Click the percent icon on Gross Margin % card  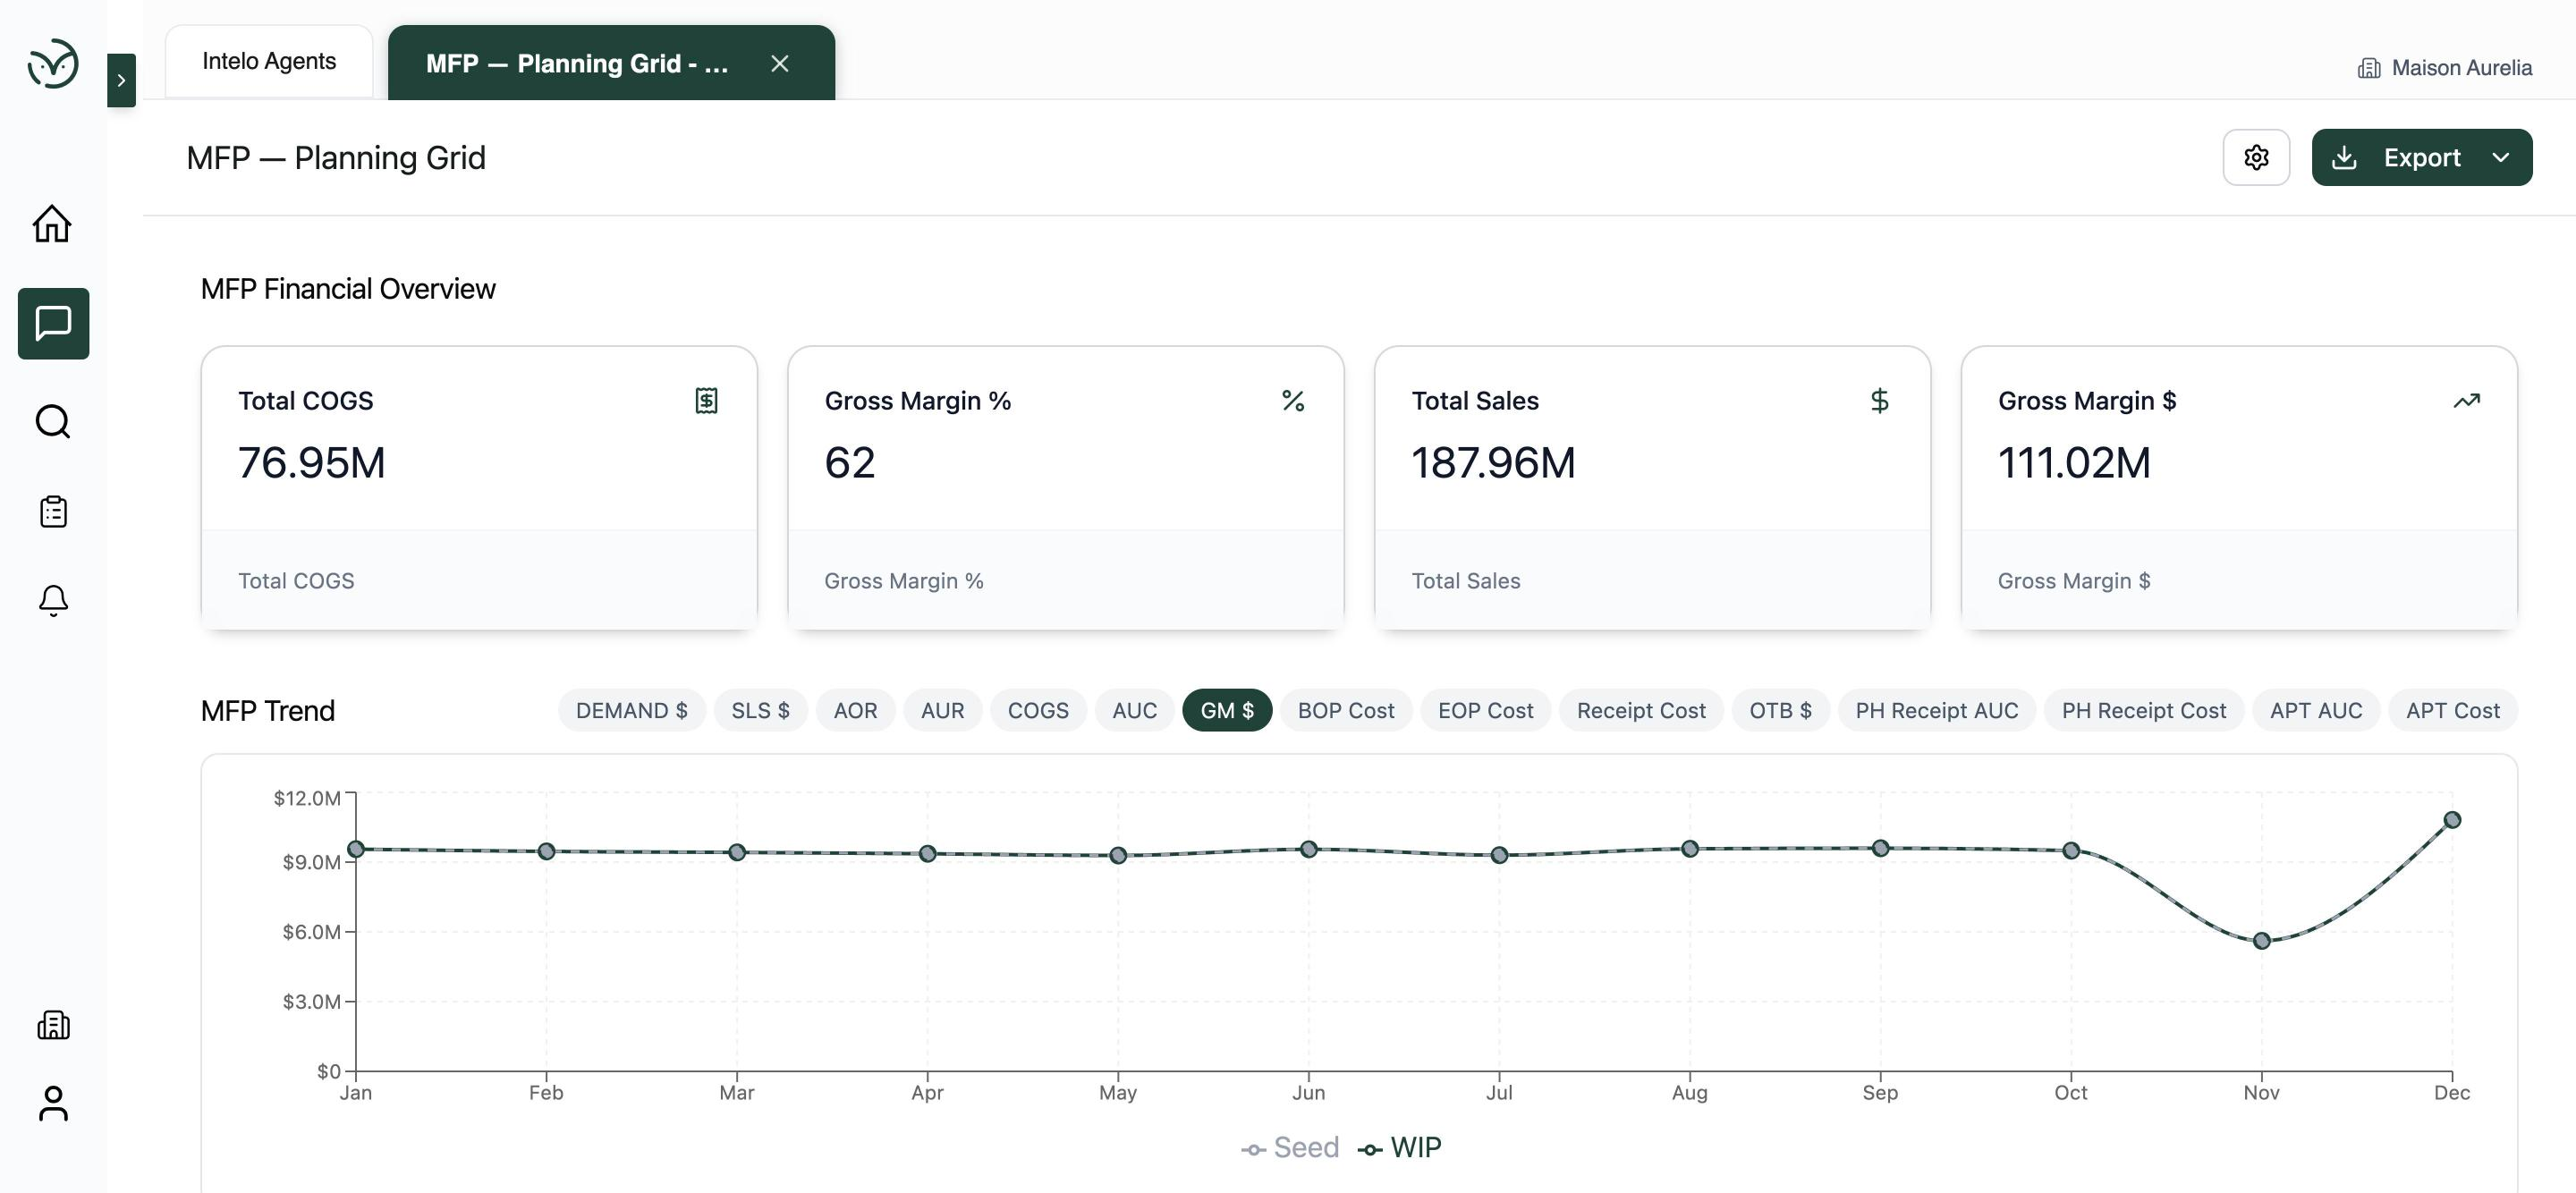(x=1293, y=401)
